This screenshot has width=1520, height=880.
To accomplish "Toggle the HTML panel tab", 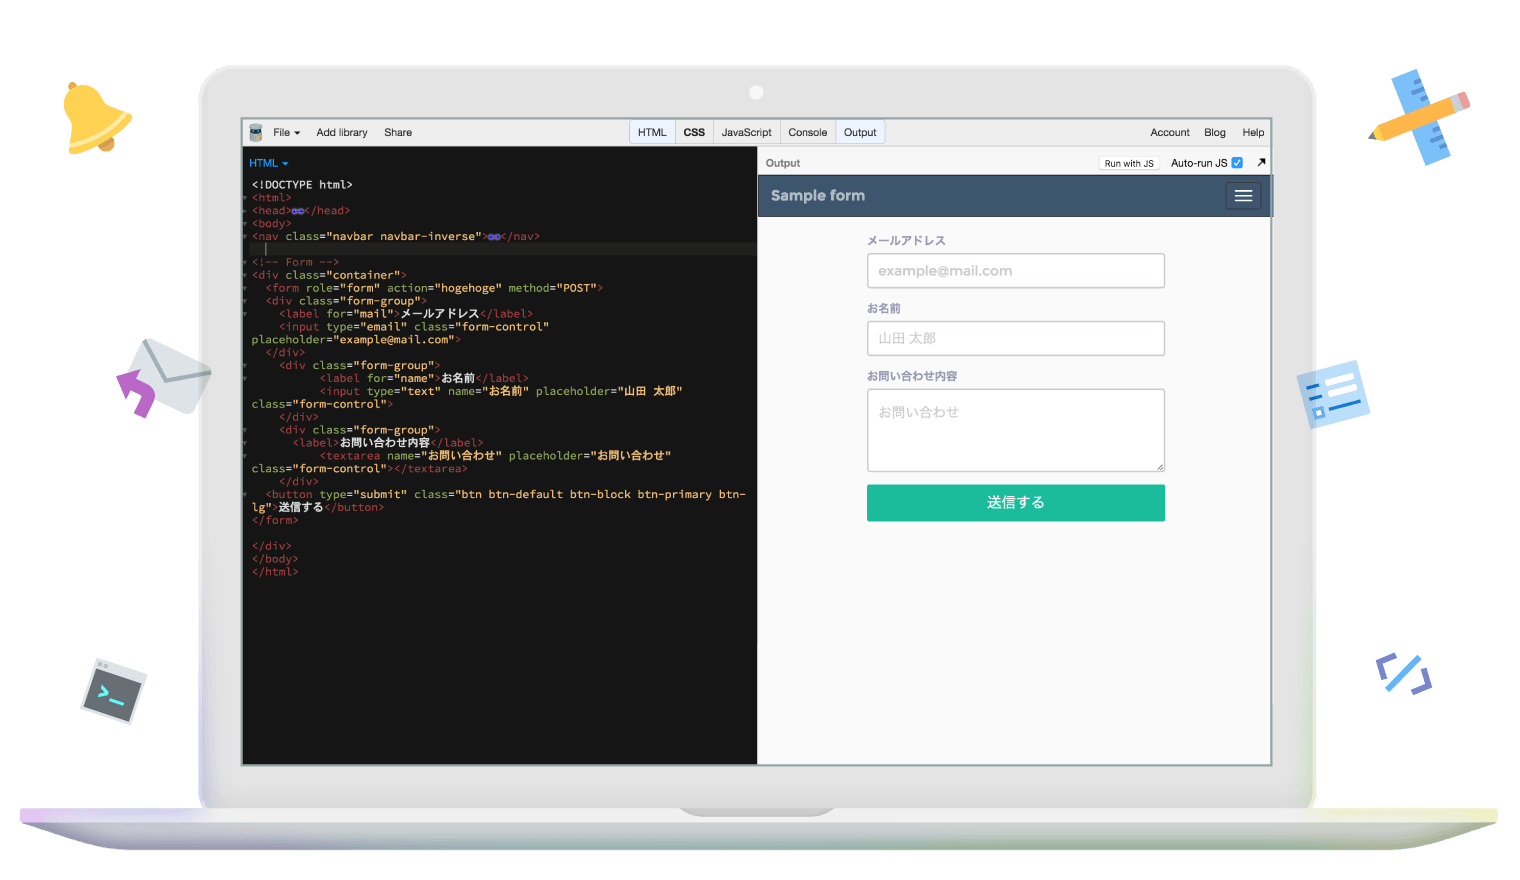I will tap(652, 132).
